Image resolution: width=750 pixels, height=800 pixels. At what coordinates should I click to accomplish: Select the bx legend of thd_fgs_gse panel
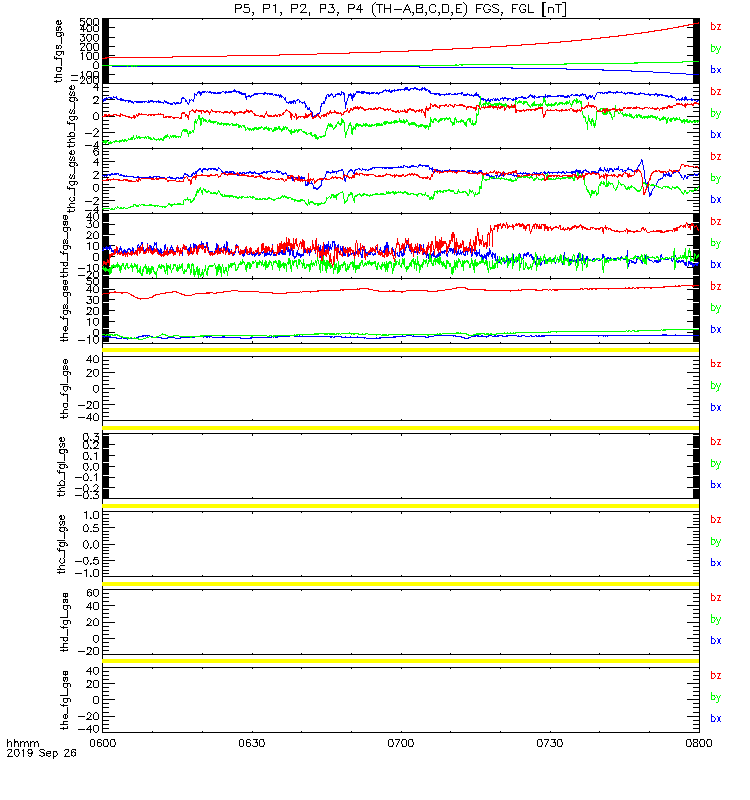(716, 265)
